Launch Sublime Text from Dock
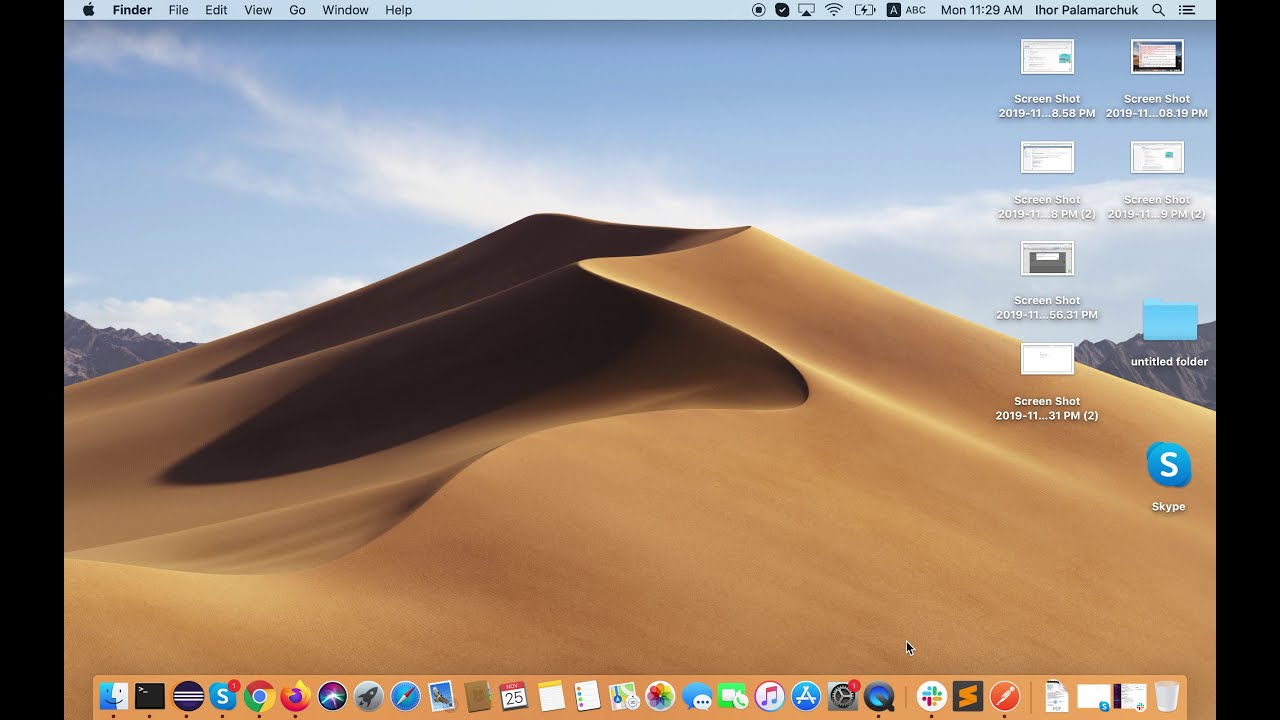1280x720 pixels. coord(968,696)
